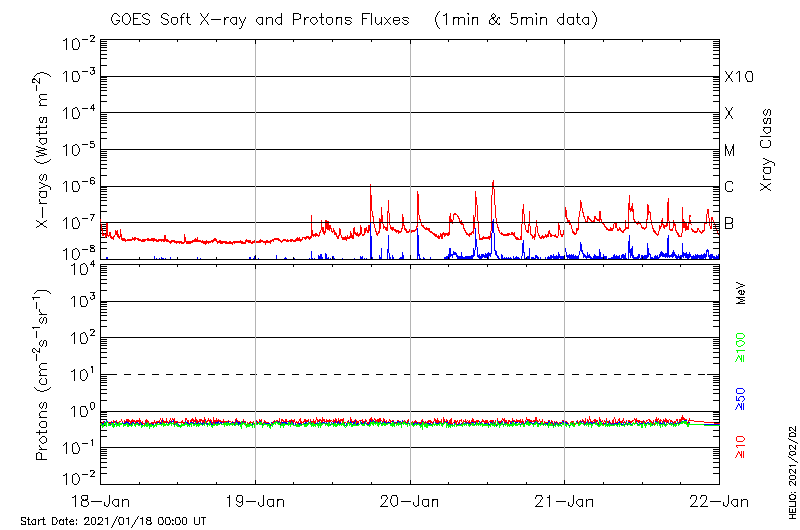800x530 pixels.
Task: Select the 19-Jan date tick label
Action: (256, 500)
